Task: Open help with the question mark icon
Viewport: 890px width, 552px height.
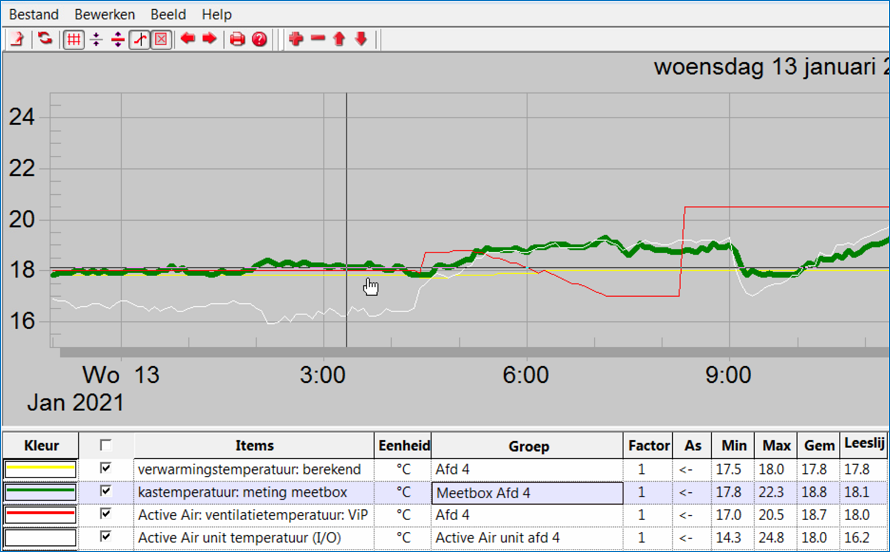Action: click(x=259, y=39)
